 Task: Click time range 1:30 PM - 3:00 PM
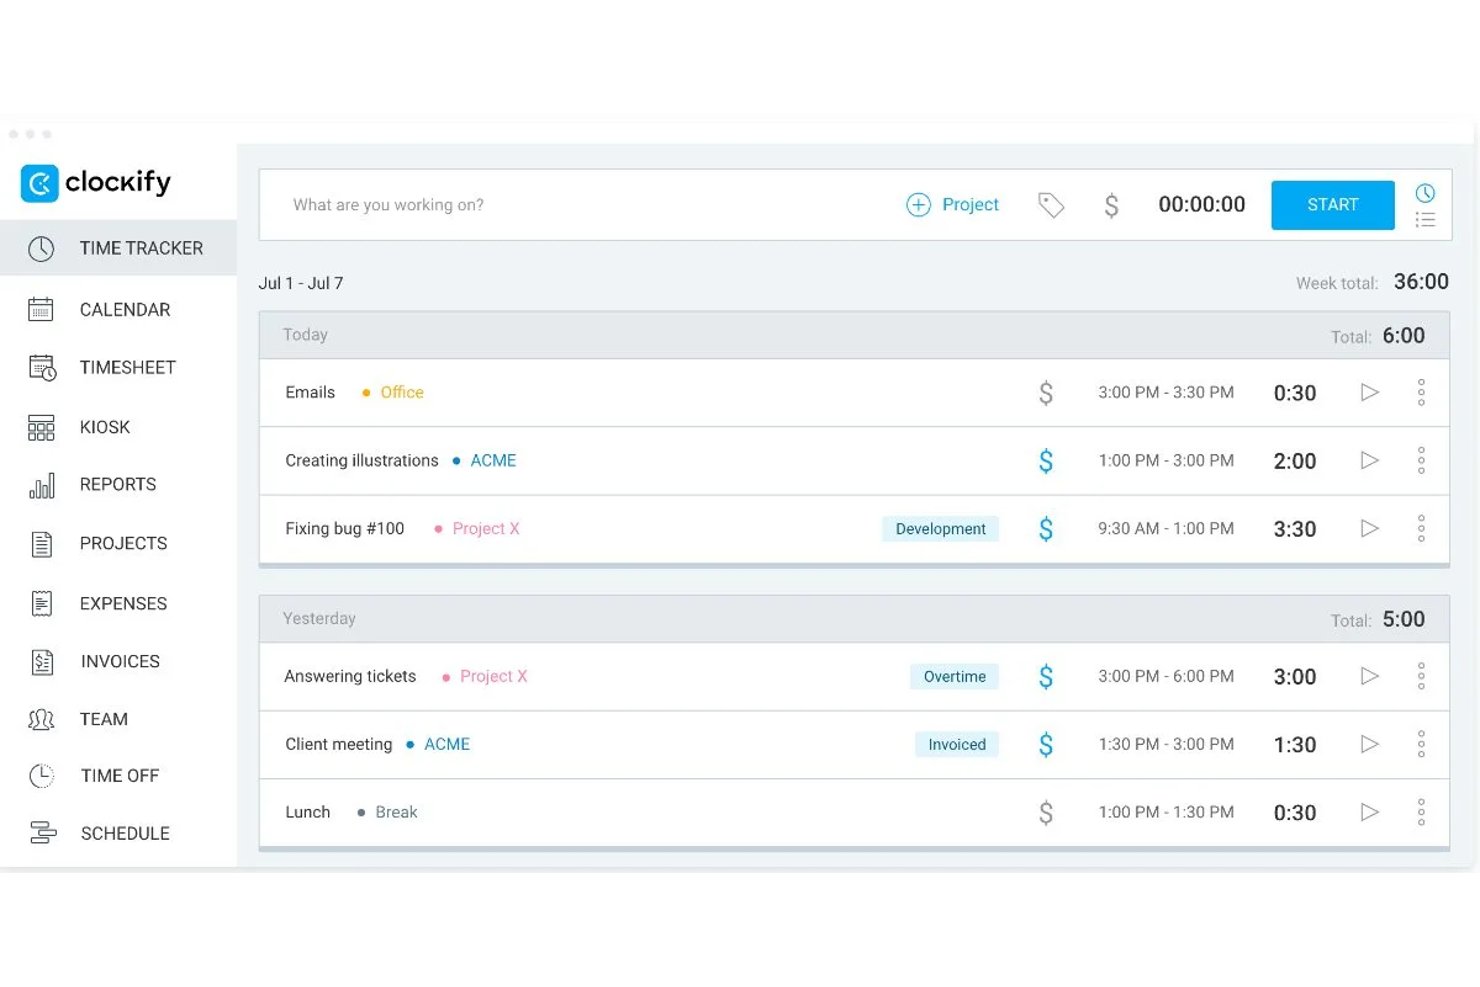click(1166, 745)
